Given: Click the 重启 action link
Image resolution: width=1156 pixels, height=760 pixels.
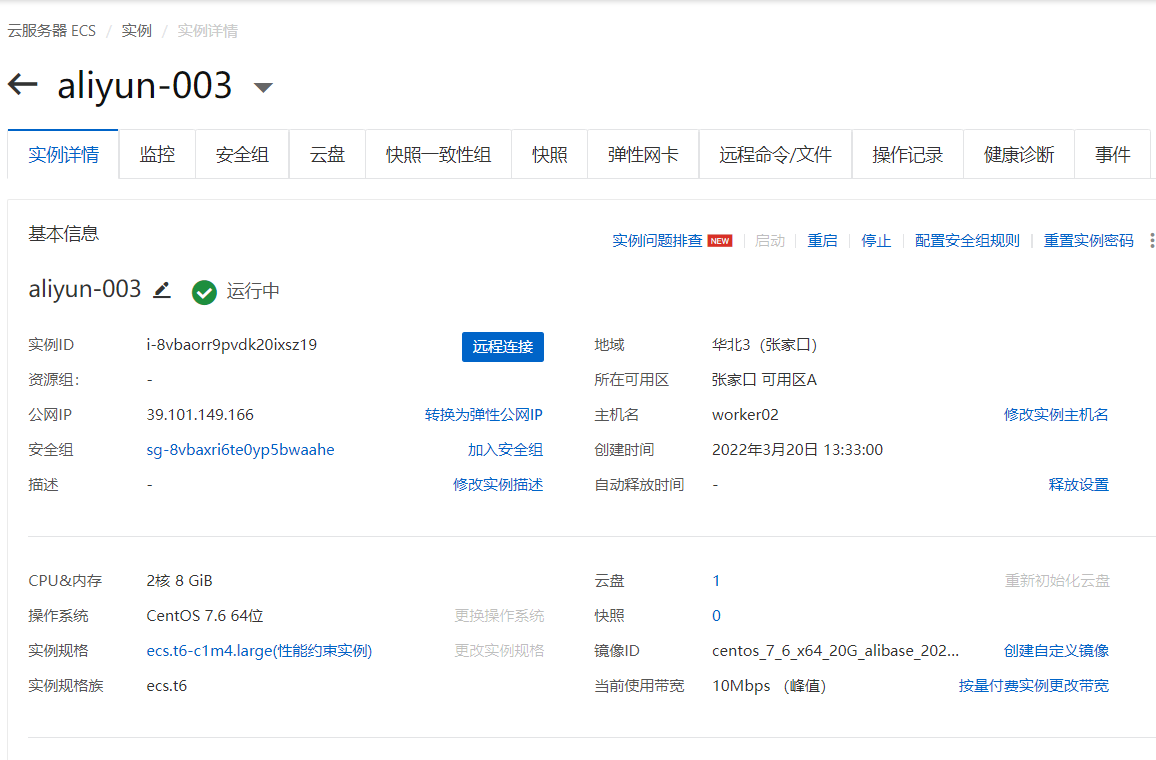Looking at the screenshot, I should pos(822,241).
